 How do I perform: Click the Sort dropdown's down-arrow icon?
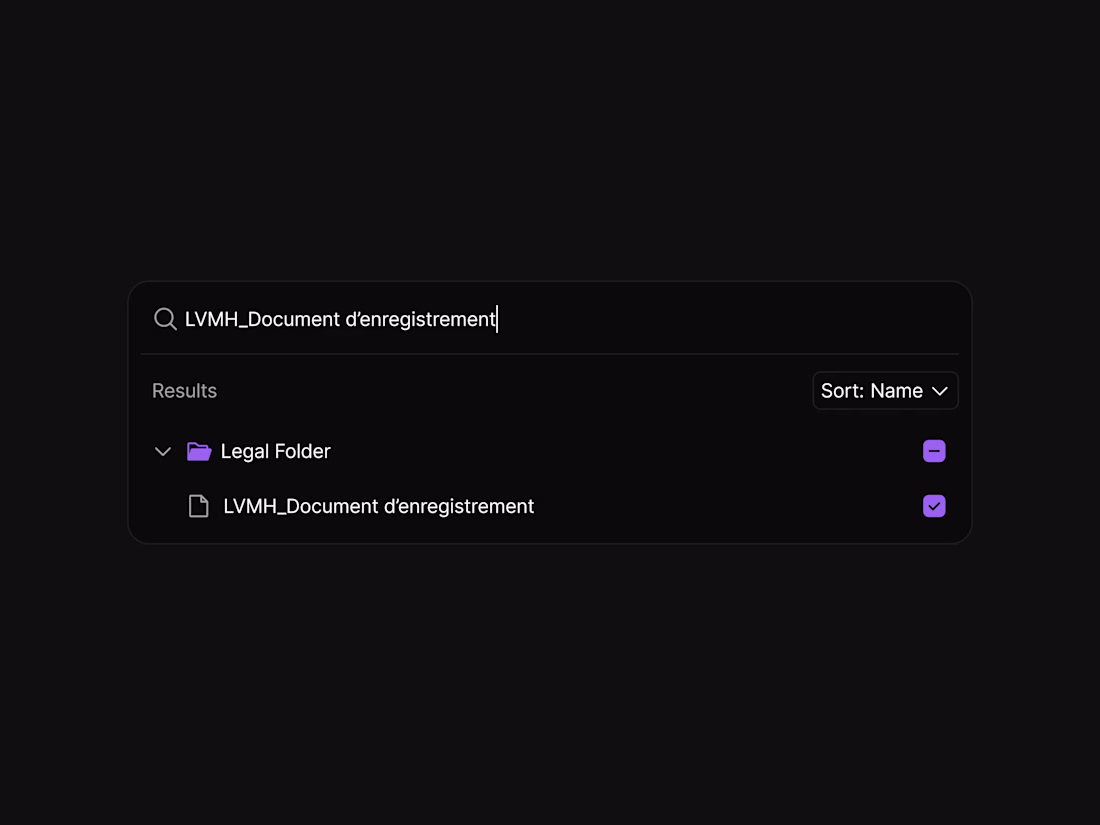pos(939,391)
